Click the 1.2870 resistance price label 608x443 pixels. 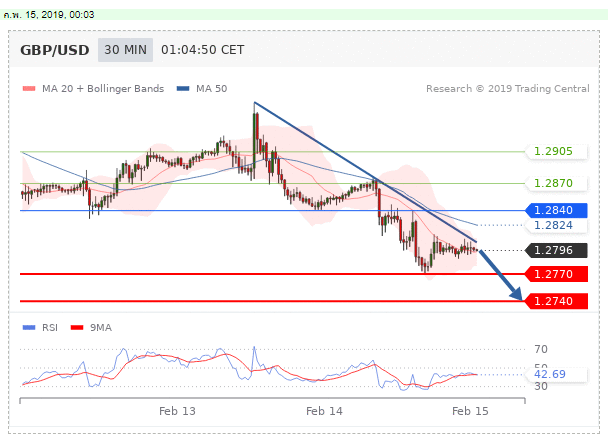[x=556, y=183]
